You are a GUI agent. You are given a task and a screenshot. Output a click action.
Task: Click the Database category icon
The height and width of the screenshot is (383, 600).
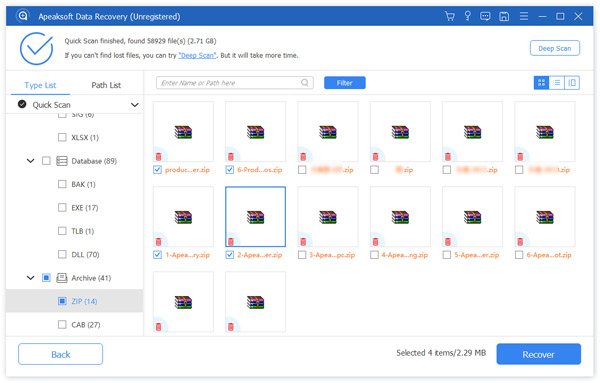pyautogui.click(x=62, y=161)
